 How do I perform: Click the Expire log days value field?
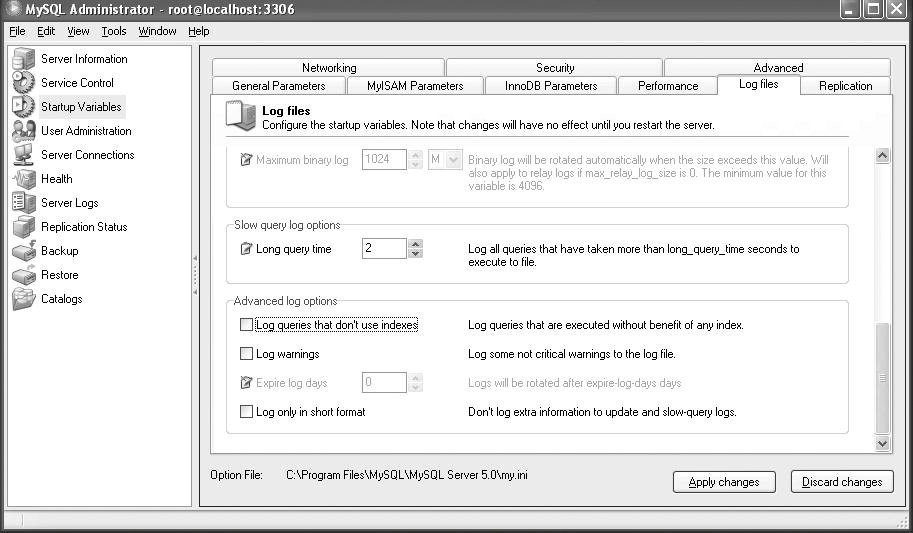pyautogui.click(x=384, y=383)
